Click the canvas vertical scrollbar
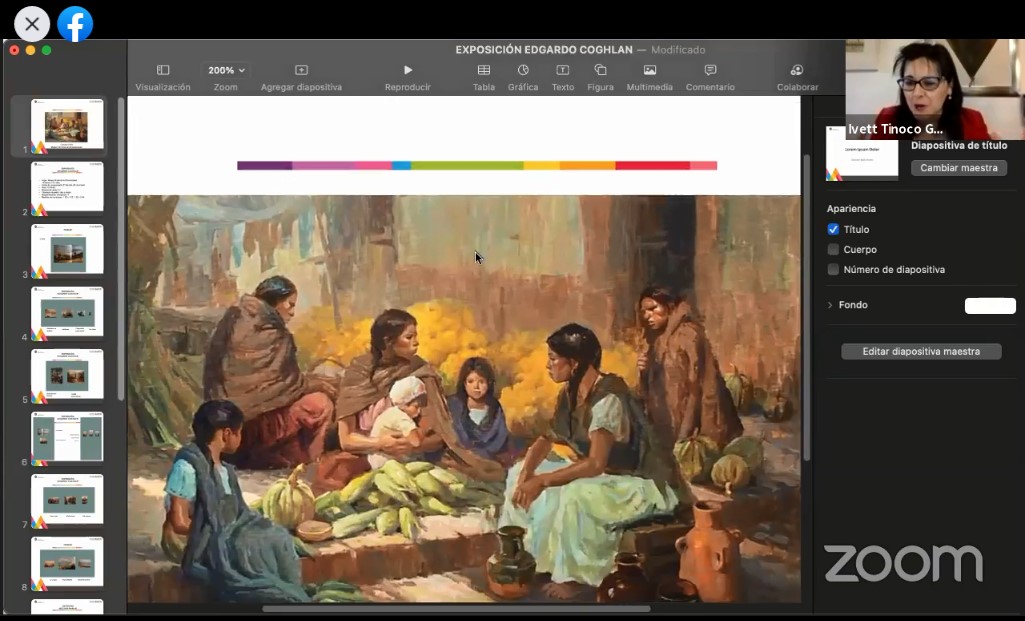This screenshot has height=621, width=1025. click(x=807, y=307)
